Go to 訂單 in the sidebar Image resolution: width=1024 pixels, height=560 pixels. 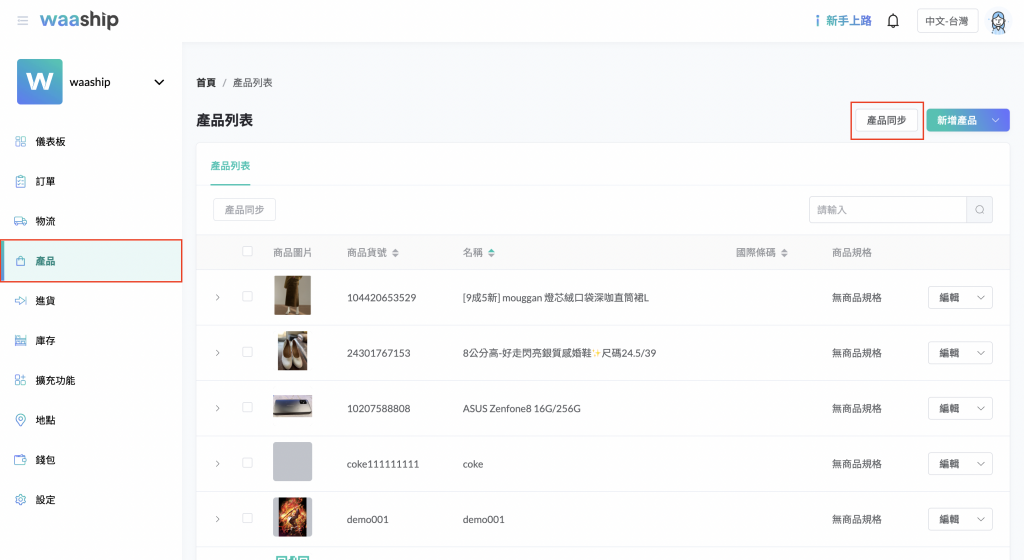tap(45, 182)
